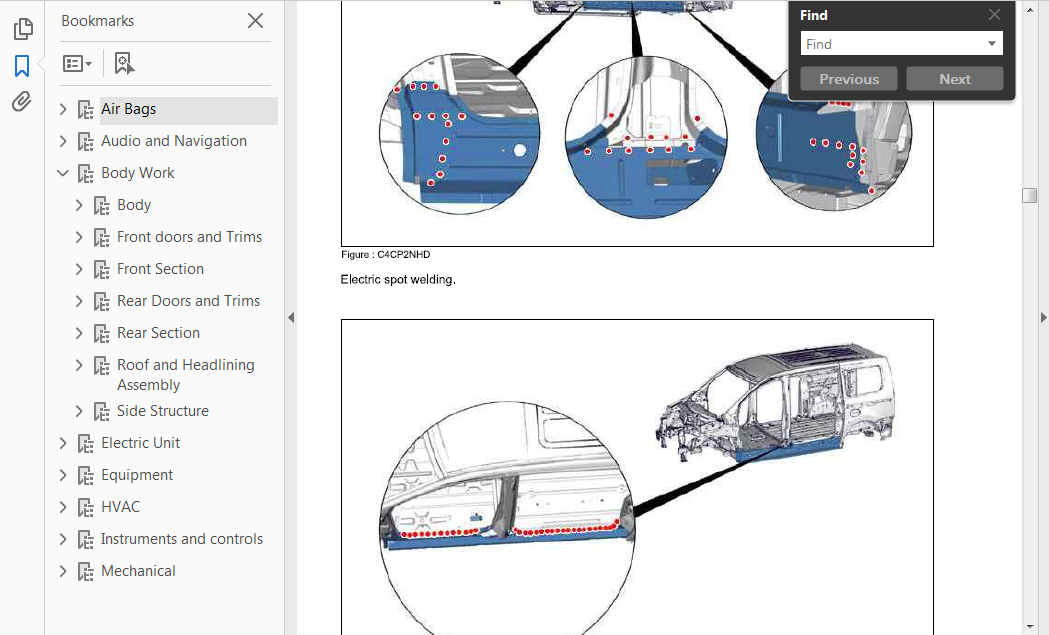Viewport: 1049px width, 635px height.
Task: Open the Attachments paperclip icon
Action: [x=22, y=102]
